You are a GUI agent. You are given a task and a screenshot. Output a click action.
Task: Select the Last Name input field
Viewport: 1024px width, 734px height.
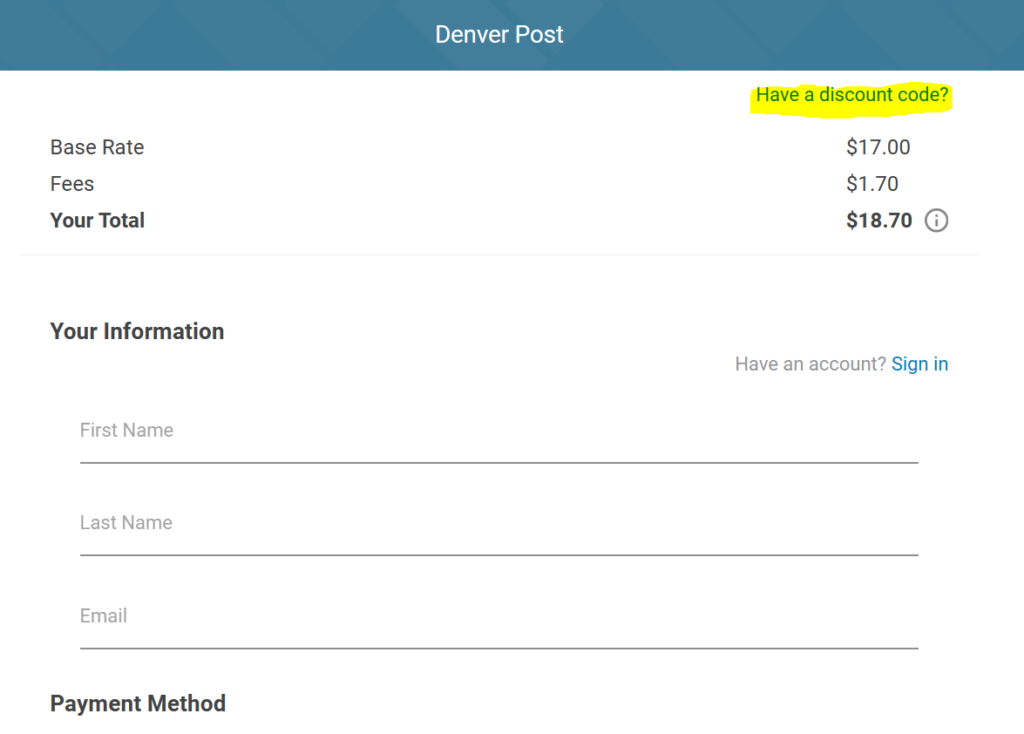click(499, 528)
